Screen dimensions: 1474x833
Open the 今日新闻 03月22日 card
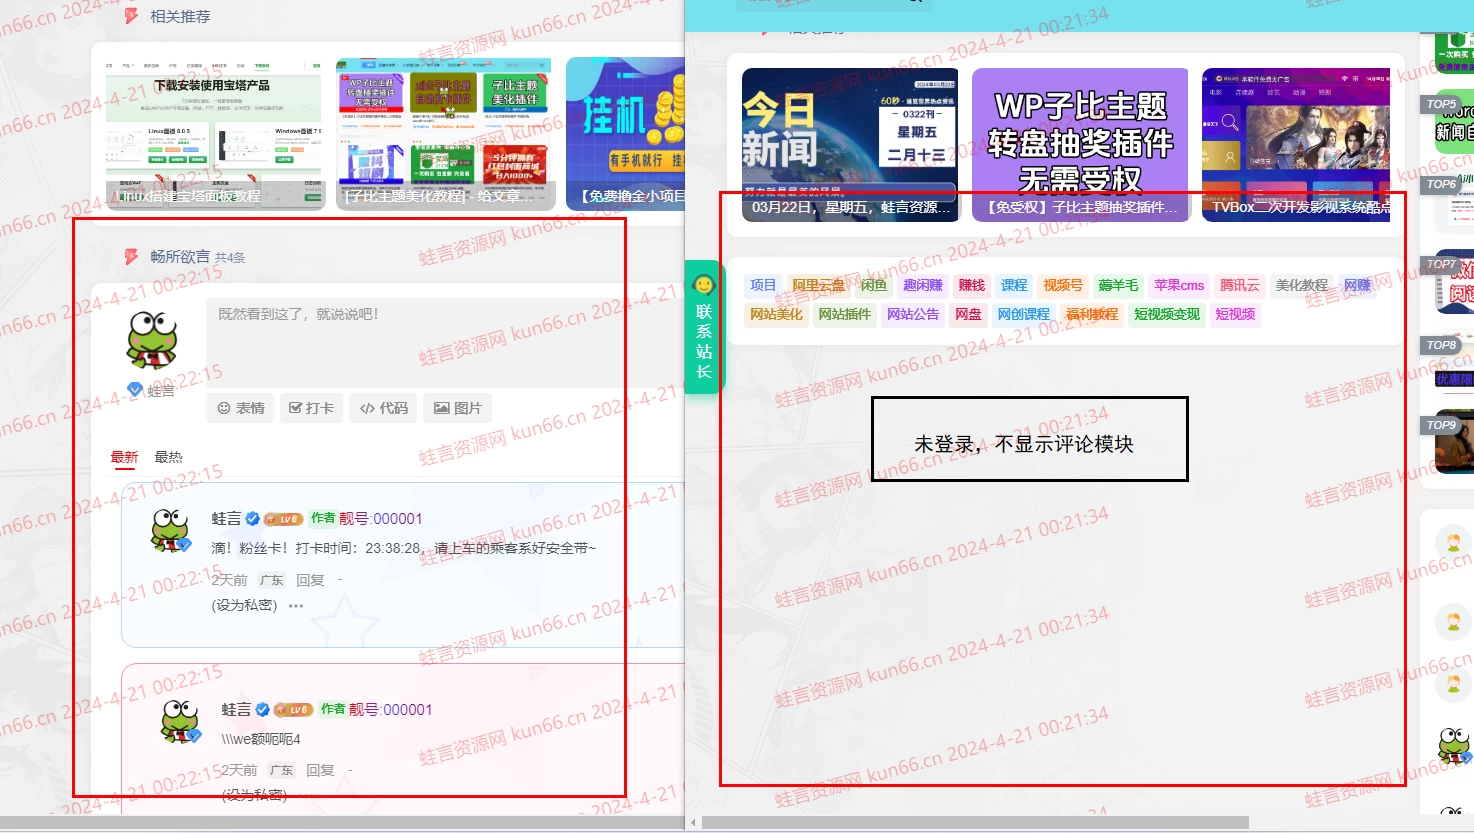point(850,144)
